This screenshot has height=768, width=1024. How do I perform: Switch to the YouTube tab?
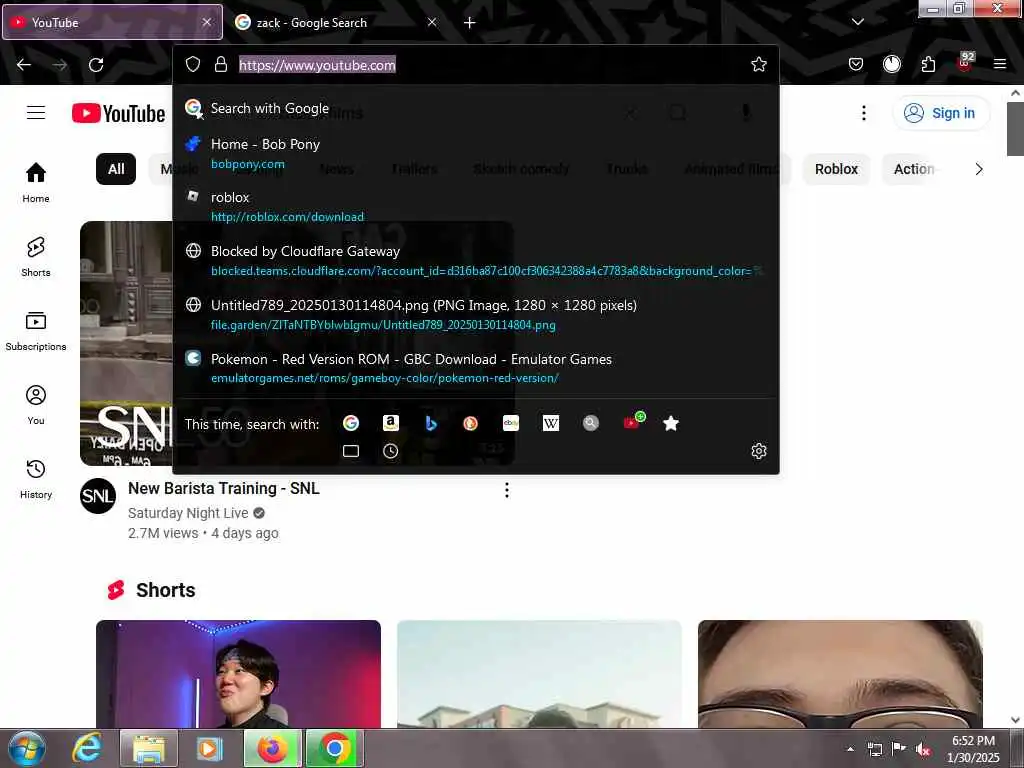[112, 22]
